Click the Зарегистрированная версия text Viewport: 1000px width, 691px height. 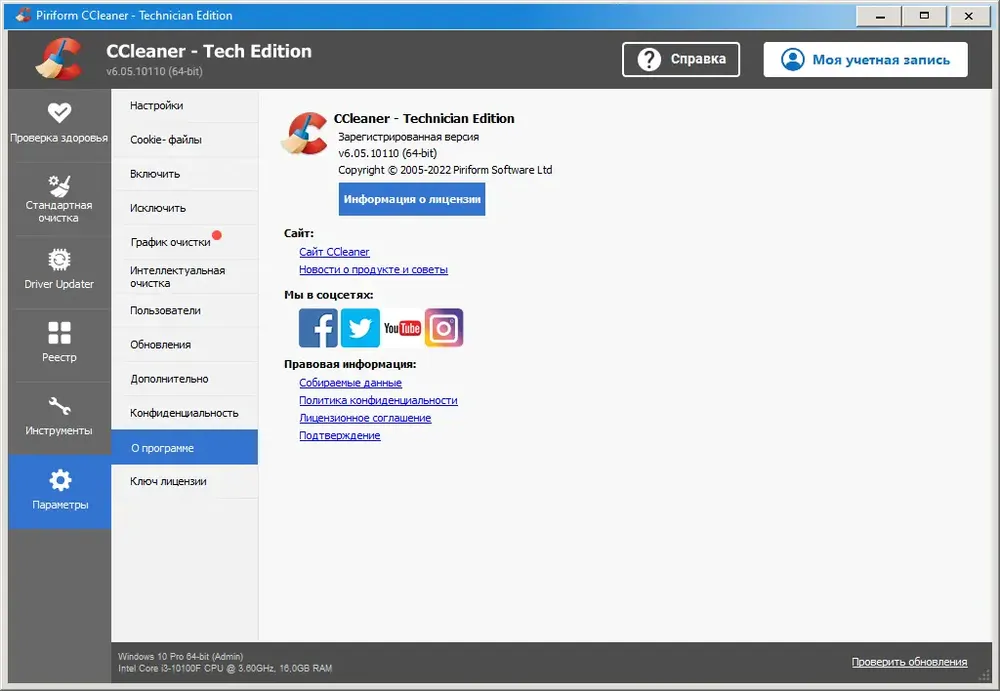point(408,137)
